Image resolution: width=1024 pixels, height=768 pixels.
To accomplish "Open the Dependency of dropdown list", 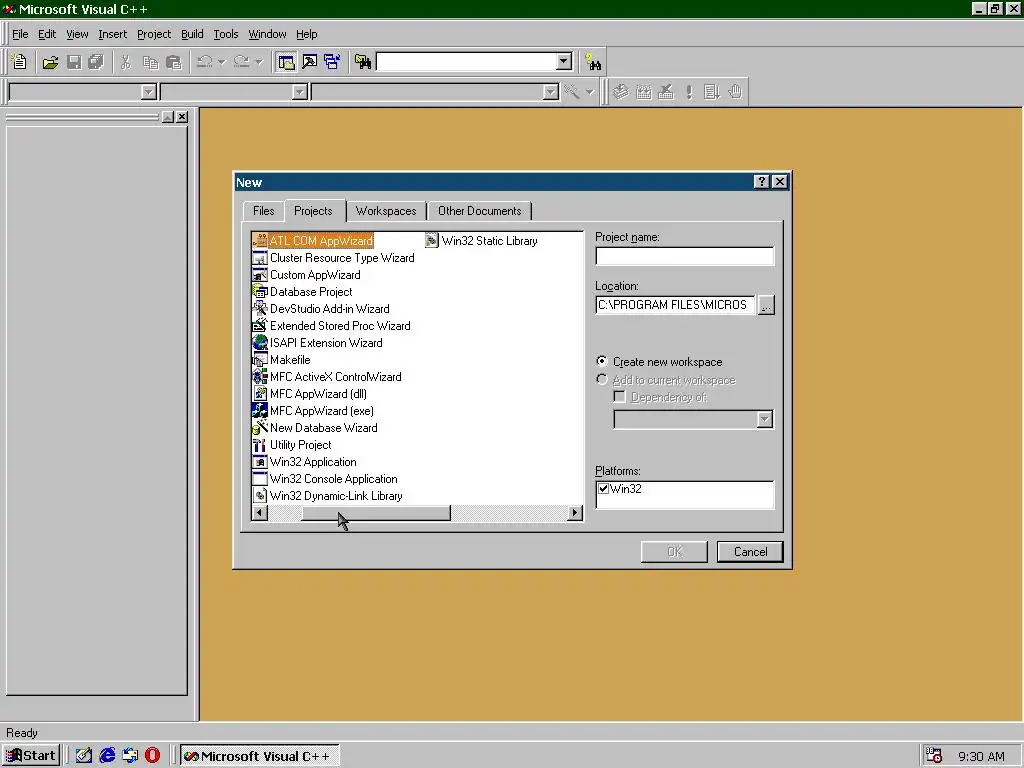I will point(765,419).
